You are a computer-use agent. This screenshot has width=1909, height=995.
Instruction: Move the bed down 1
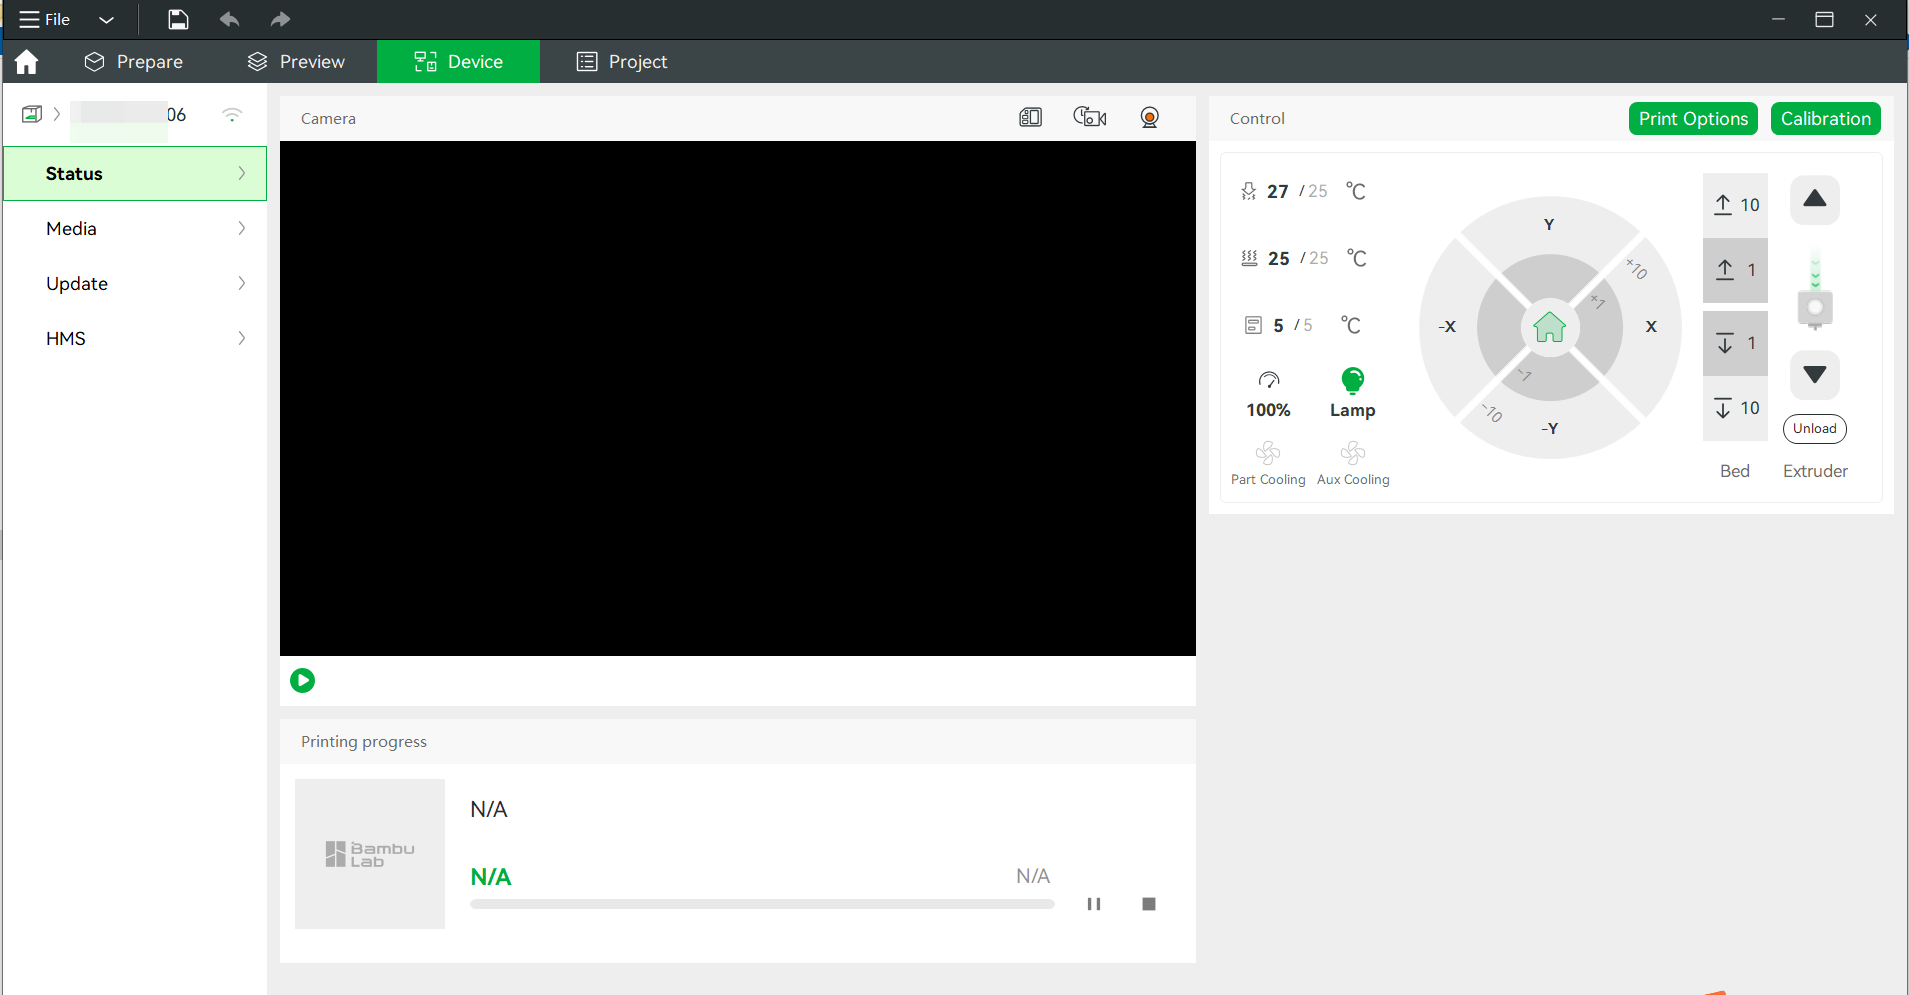(x=1735, y=343)
